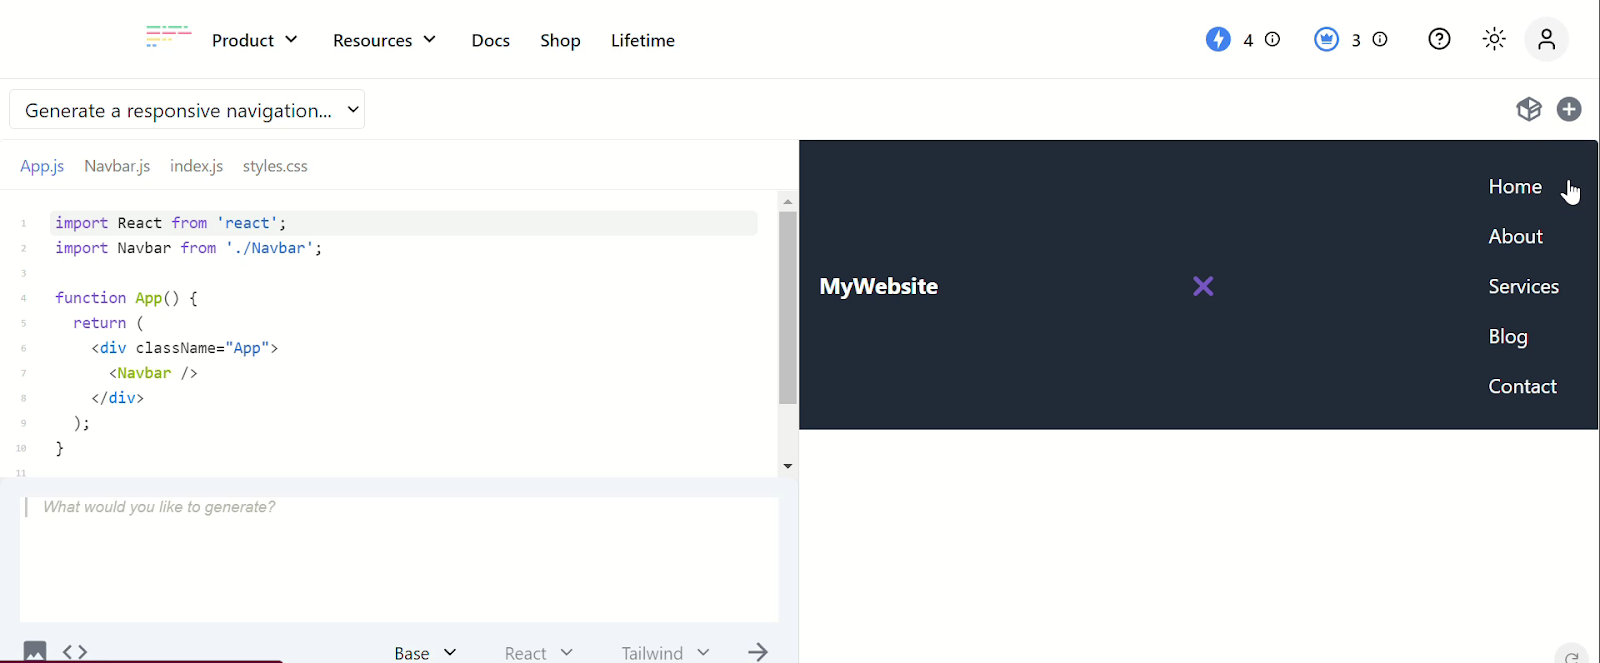Open the Generate a responsive navigation dropdown

click(x=187, y=110)
